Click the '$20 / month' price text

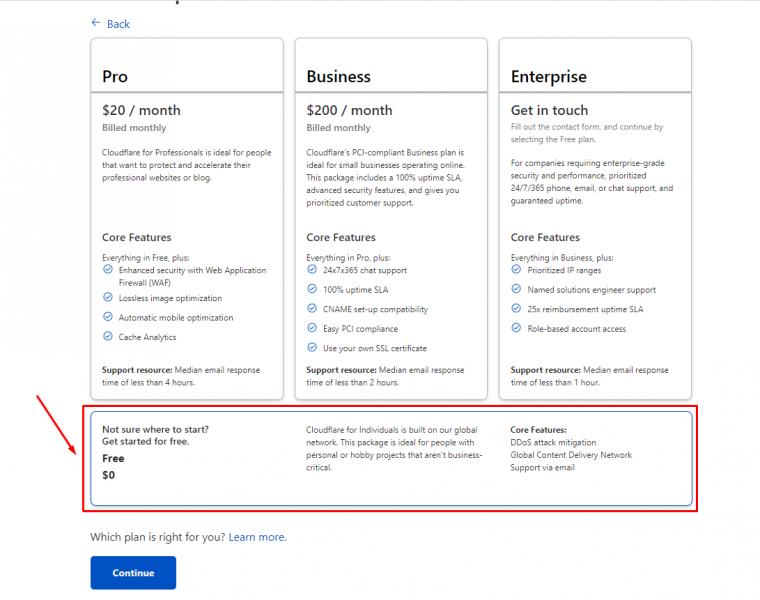click(141, 111)
